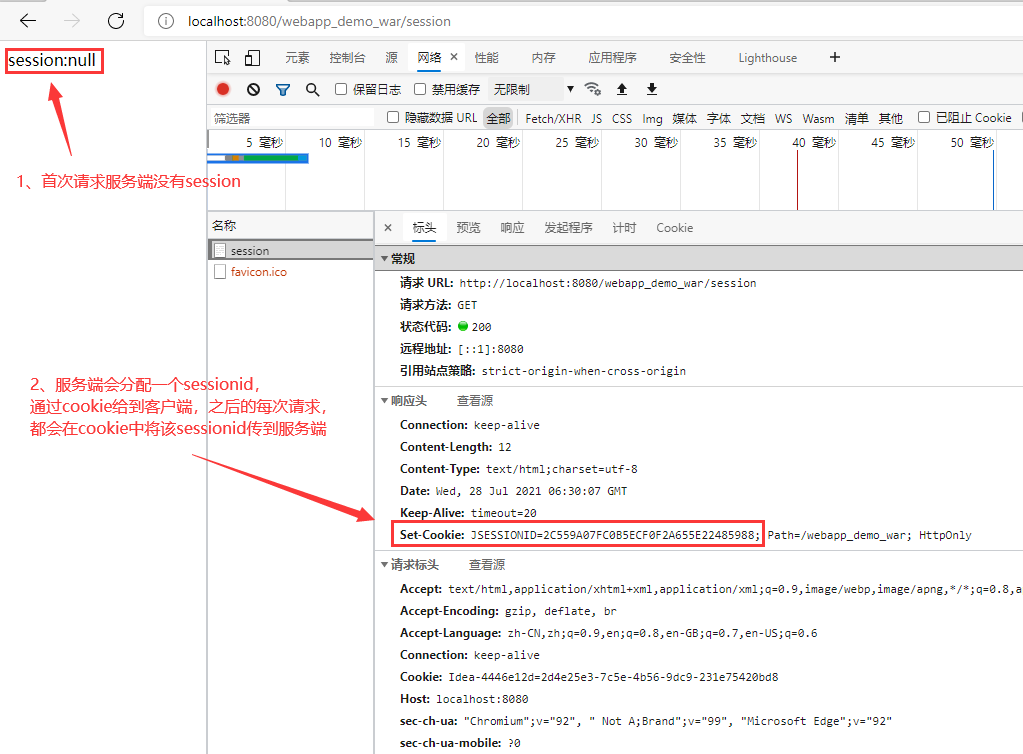Select the 标头 details tab
The image size is (1023, 754).
(424, 228)
